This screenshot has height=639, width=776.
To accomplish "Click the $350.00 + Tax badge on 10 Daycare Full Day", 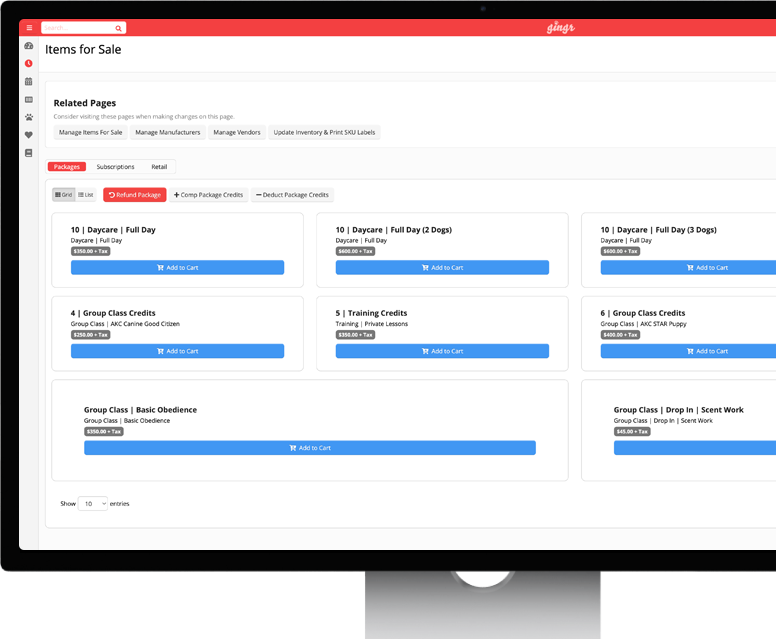I will coord(91,251).
